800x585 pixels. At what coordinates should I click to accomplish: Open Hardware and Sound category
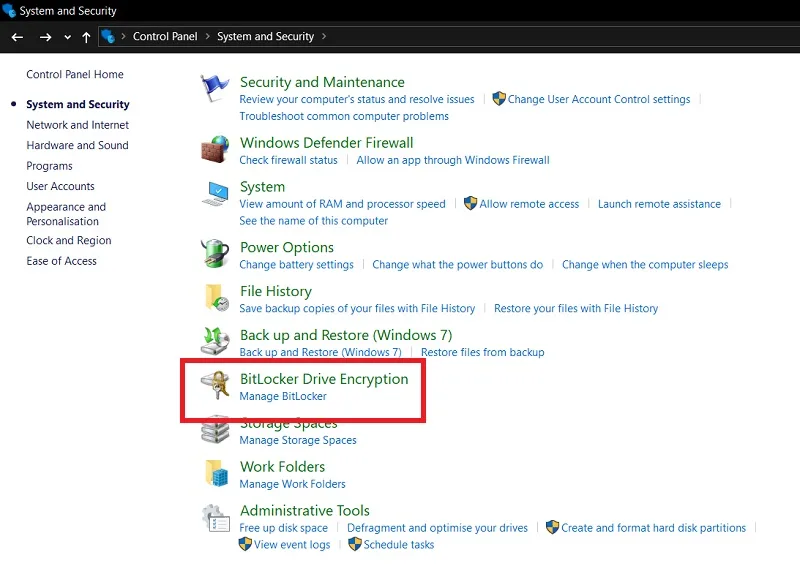pyautogui.click(x=78, y=145)
